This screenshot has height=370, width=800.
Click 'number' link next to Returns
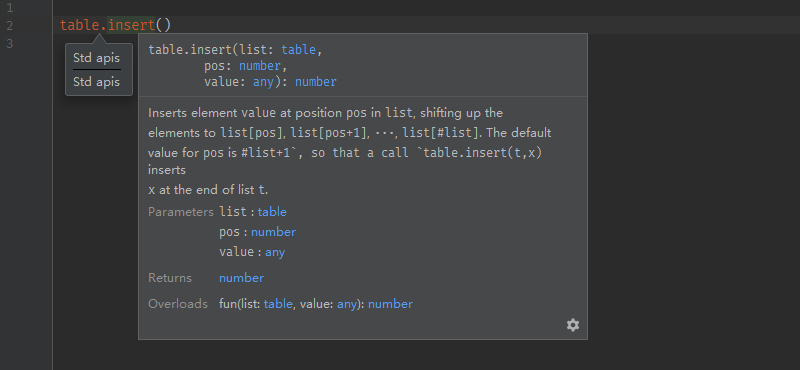pyautogui.click(x=241, y=278)
